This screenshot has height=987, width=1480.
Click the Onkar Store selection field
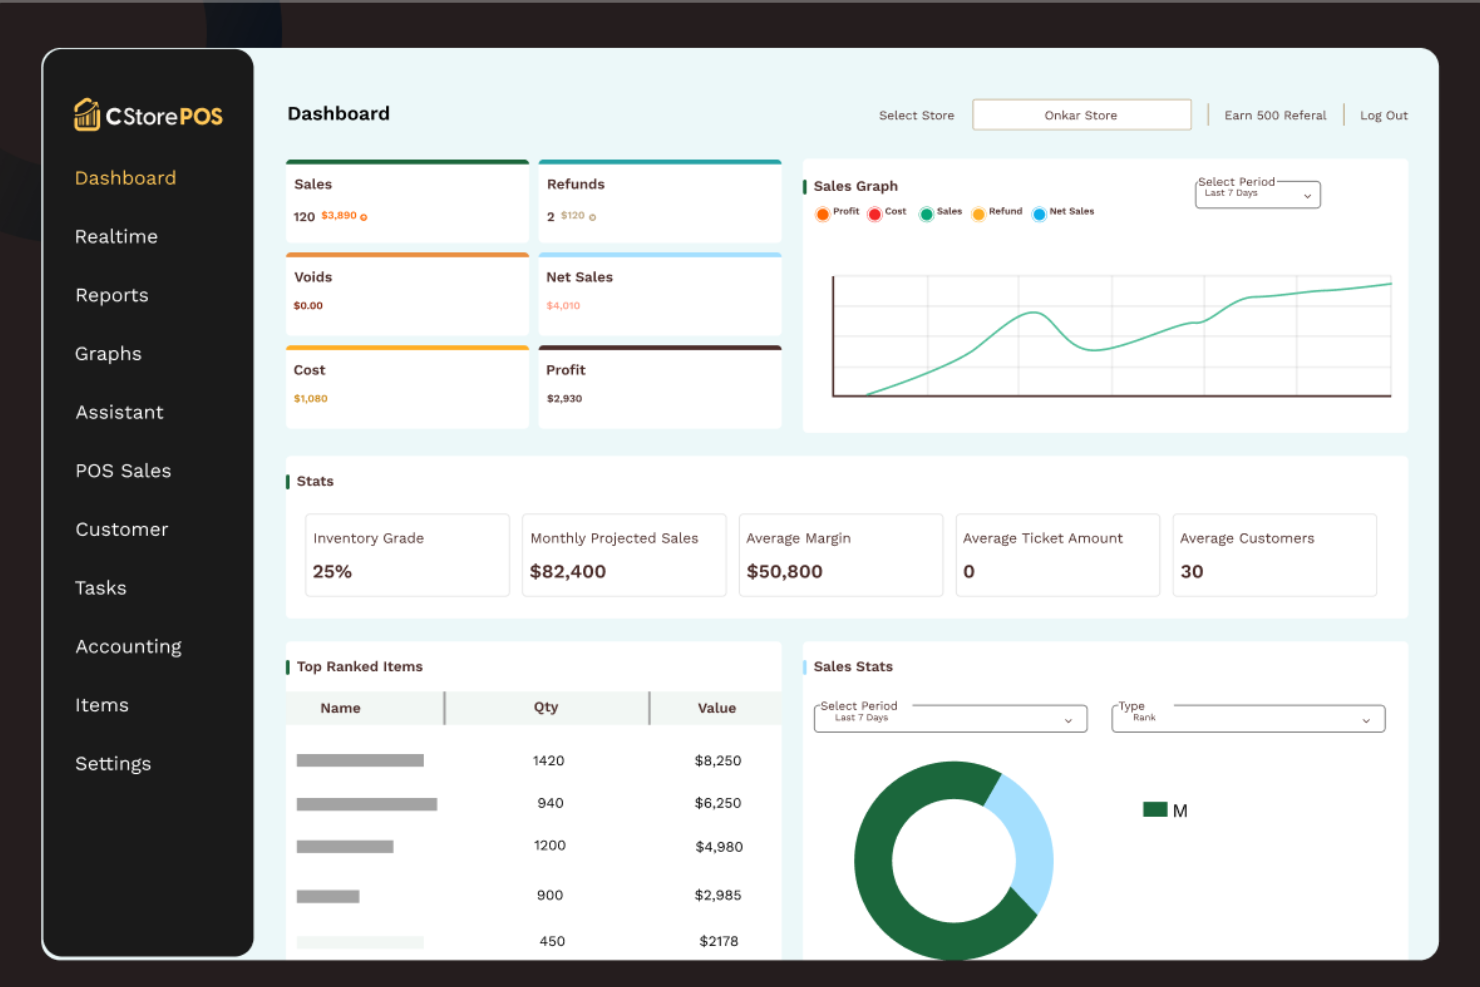click(1081, 115)
